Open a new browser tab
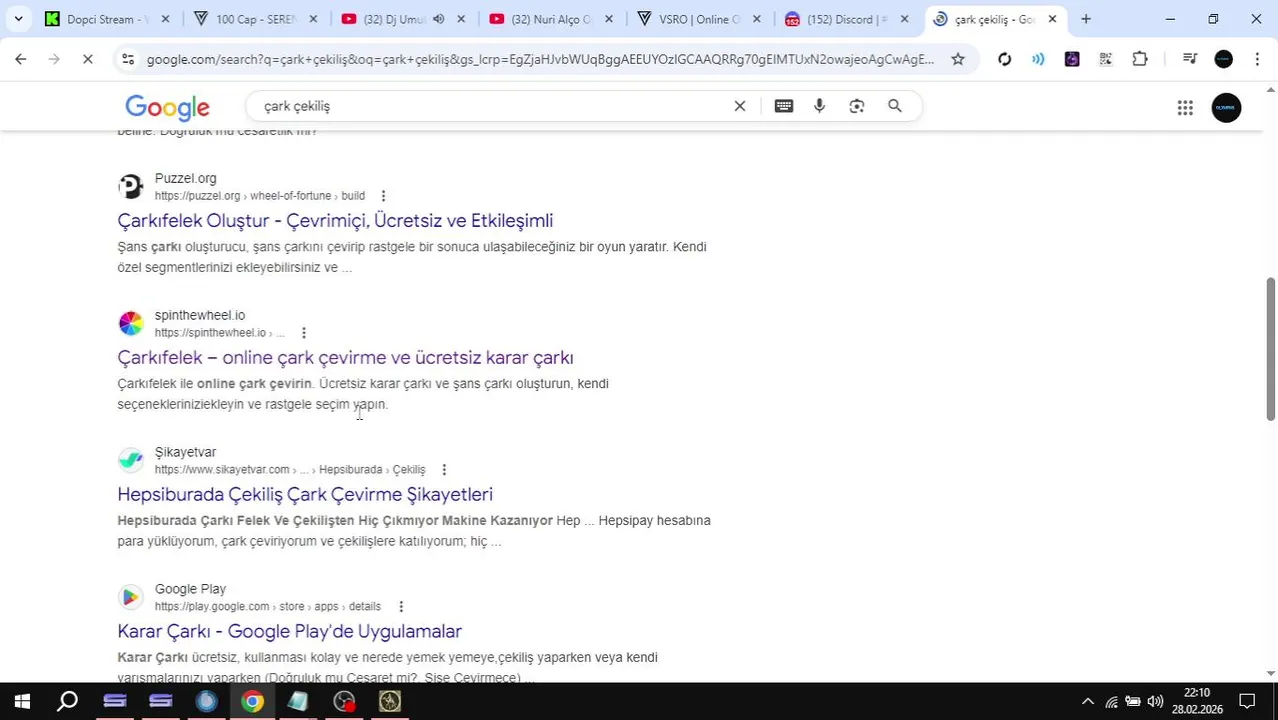 [x=1086, y=19]
